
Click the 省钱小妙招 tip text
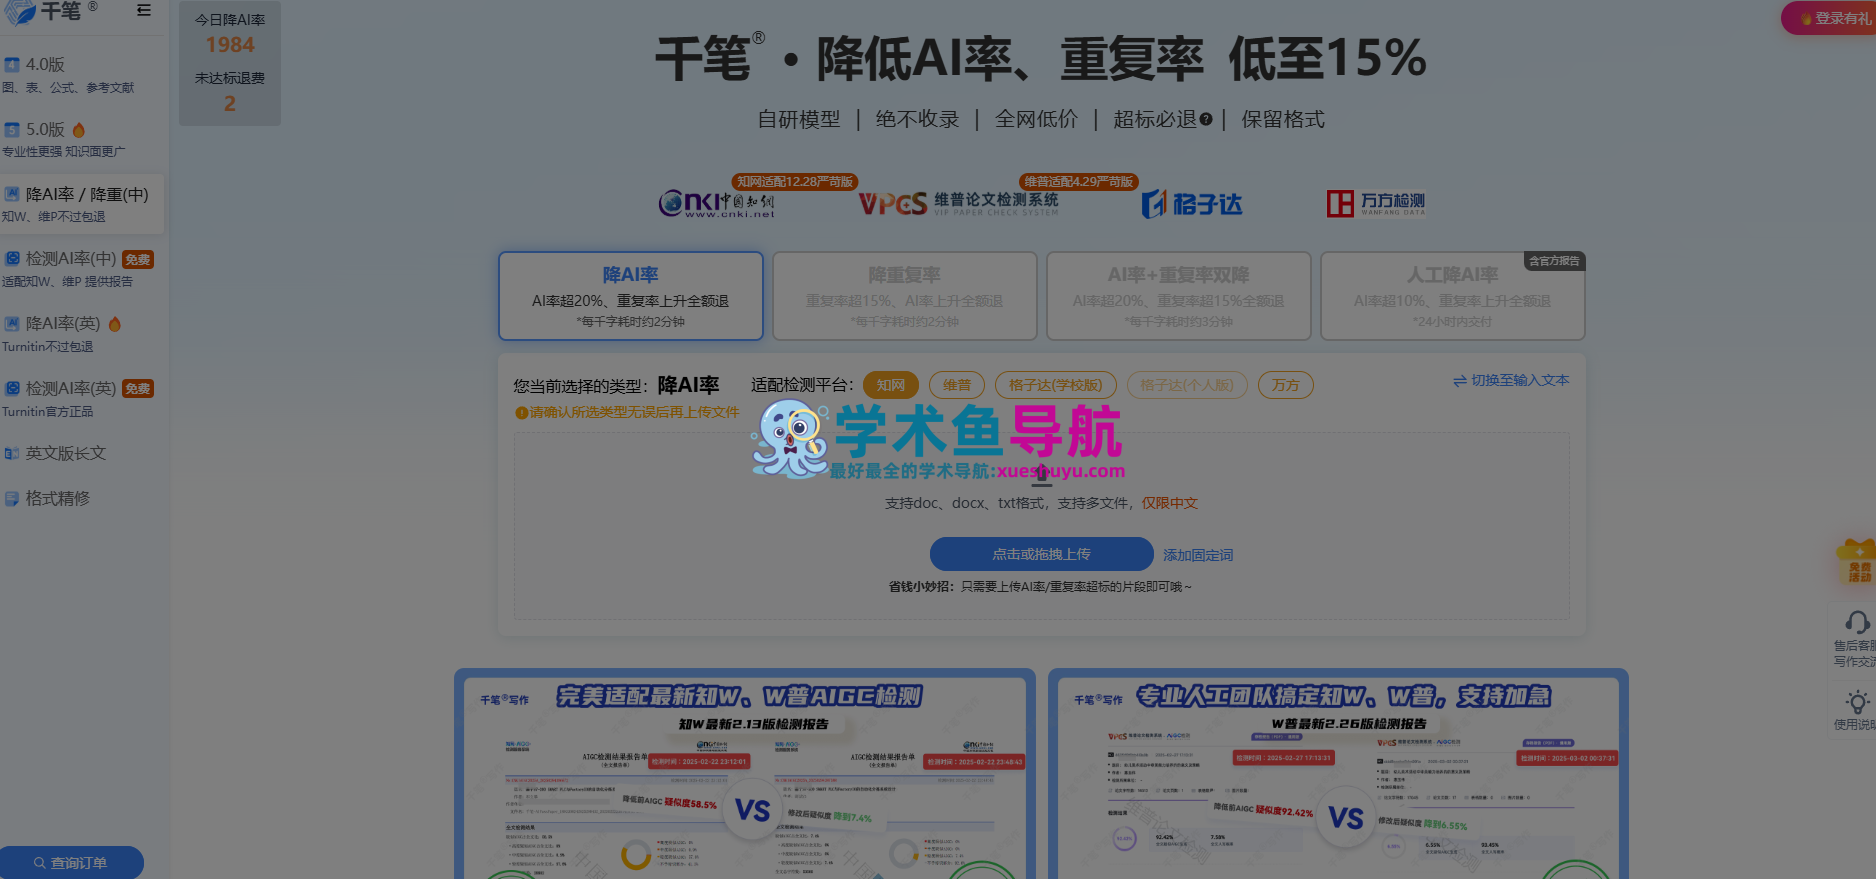pos(1040,587)
